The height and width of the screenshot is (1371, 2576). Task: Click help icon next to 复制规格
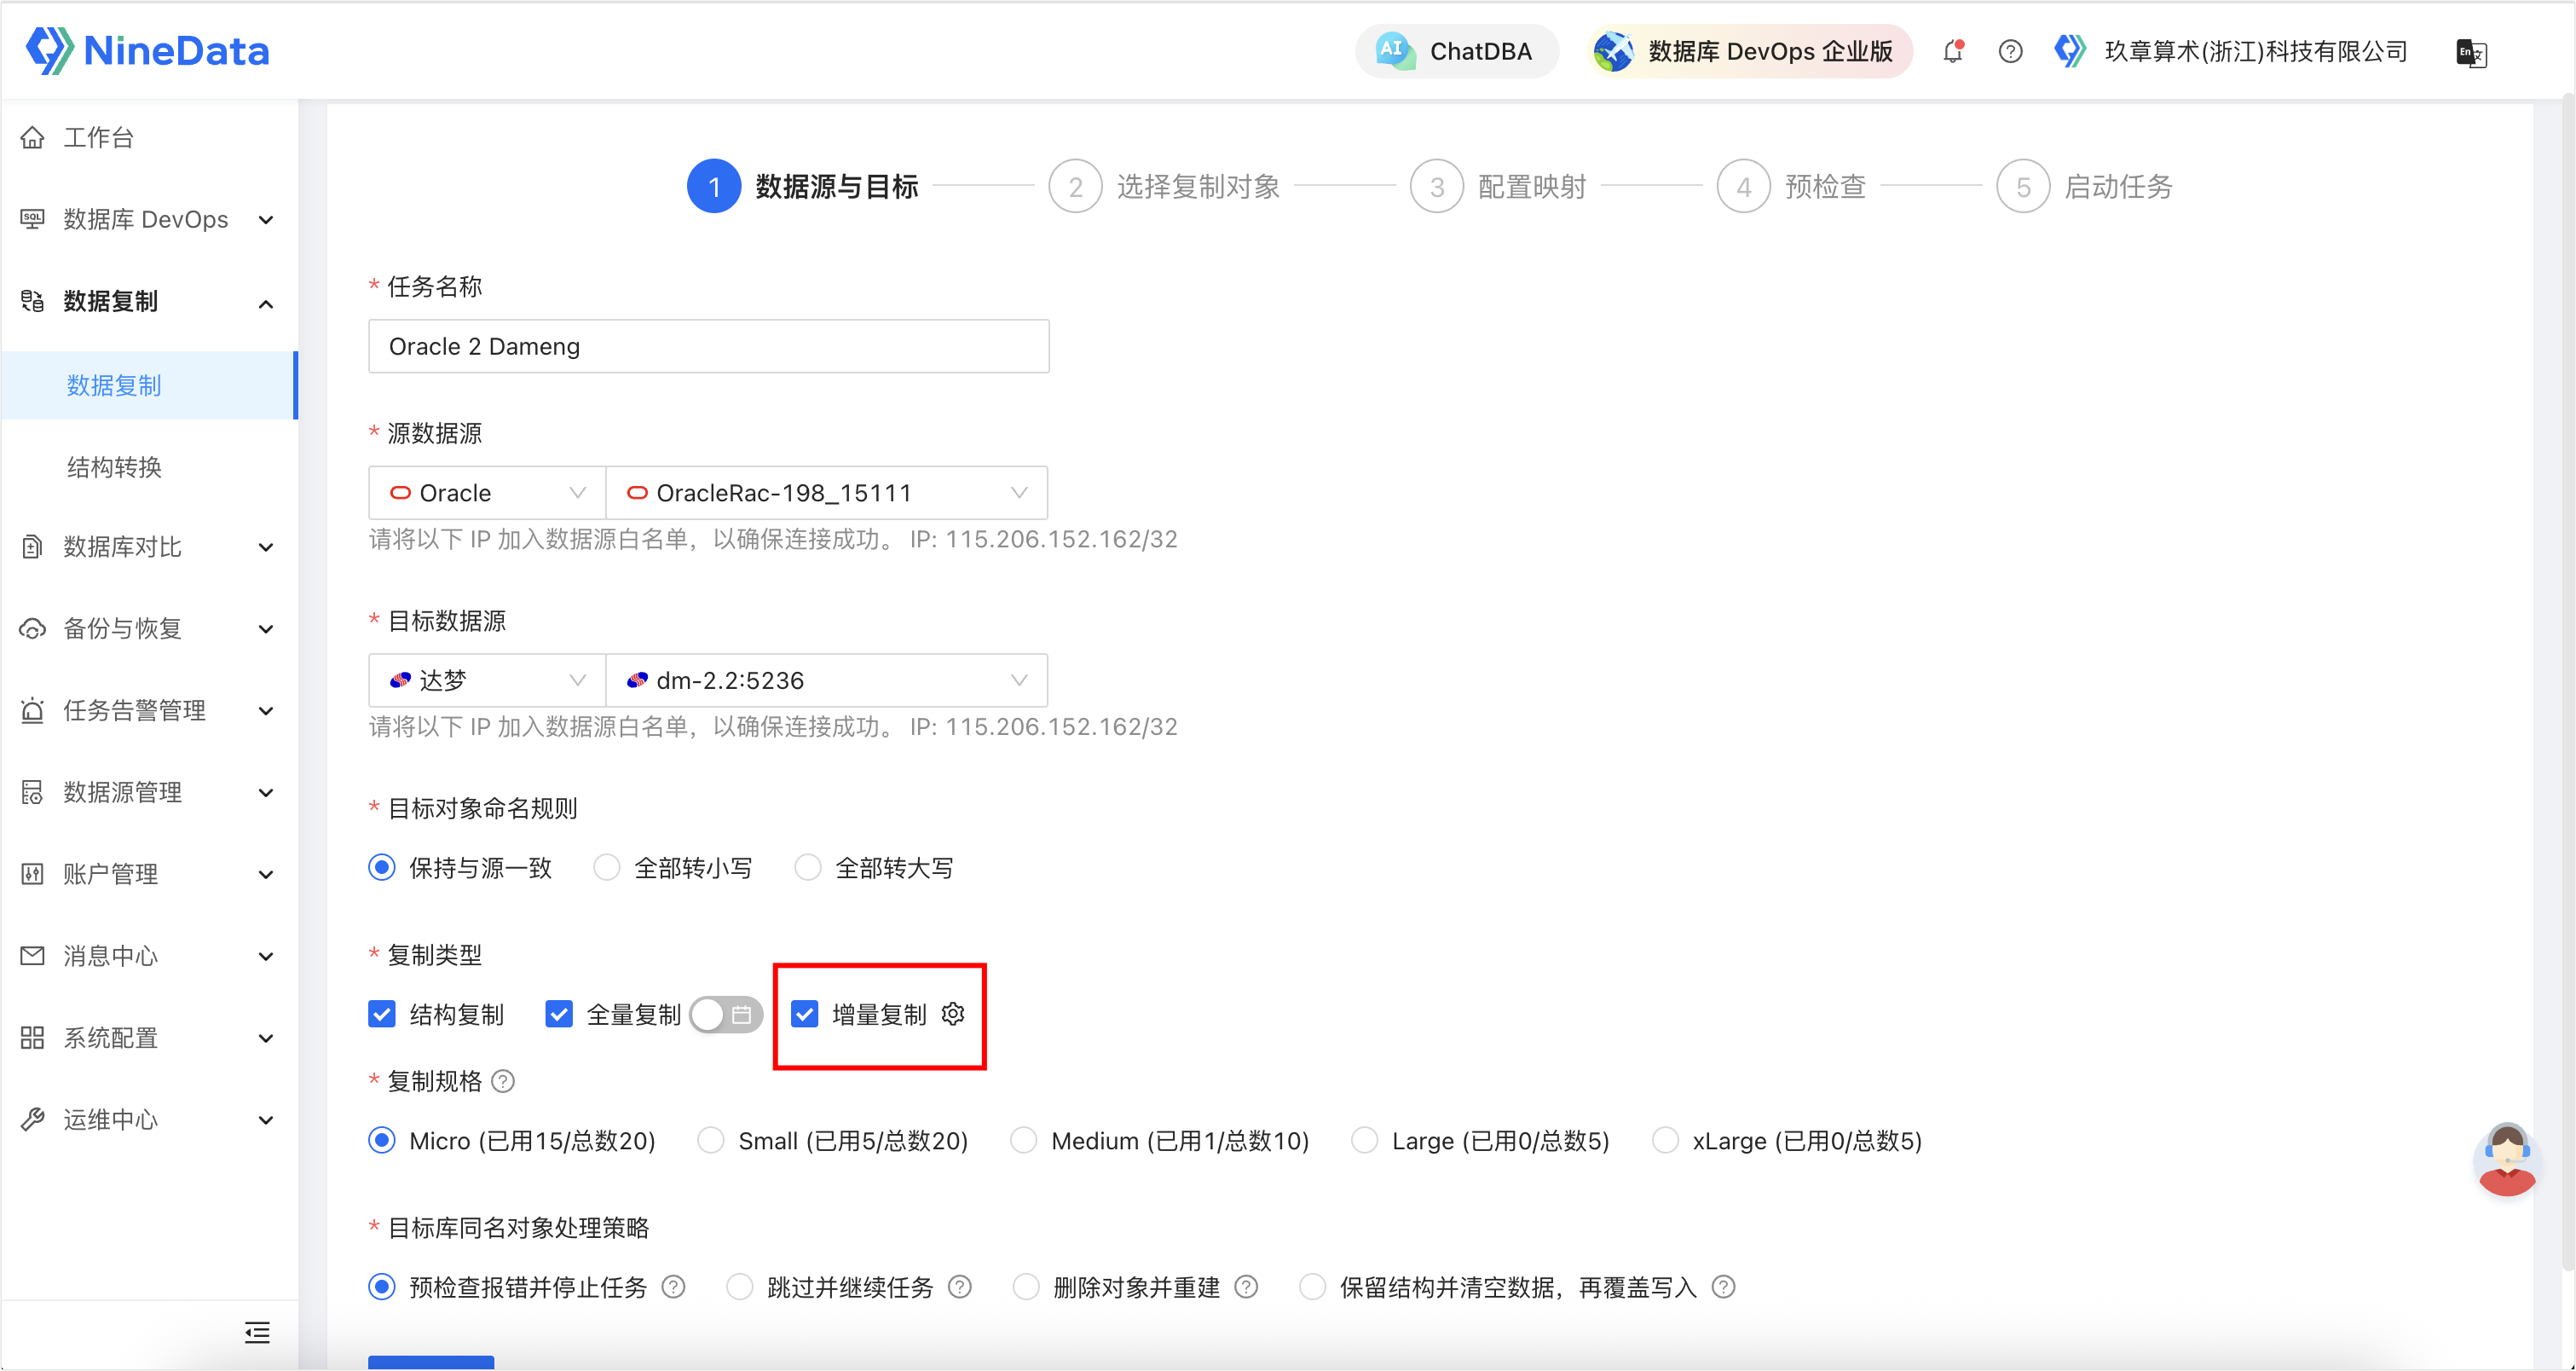504,1081
